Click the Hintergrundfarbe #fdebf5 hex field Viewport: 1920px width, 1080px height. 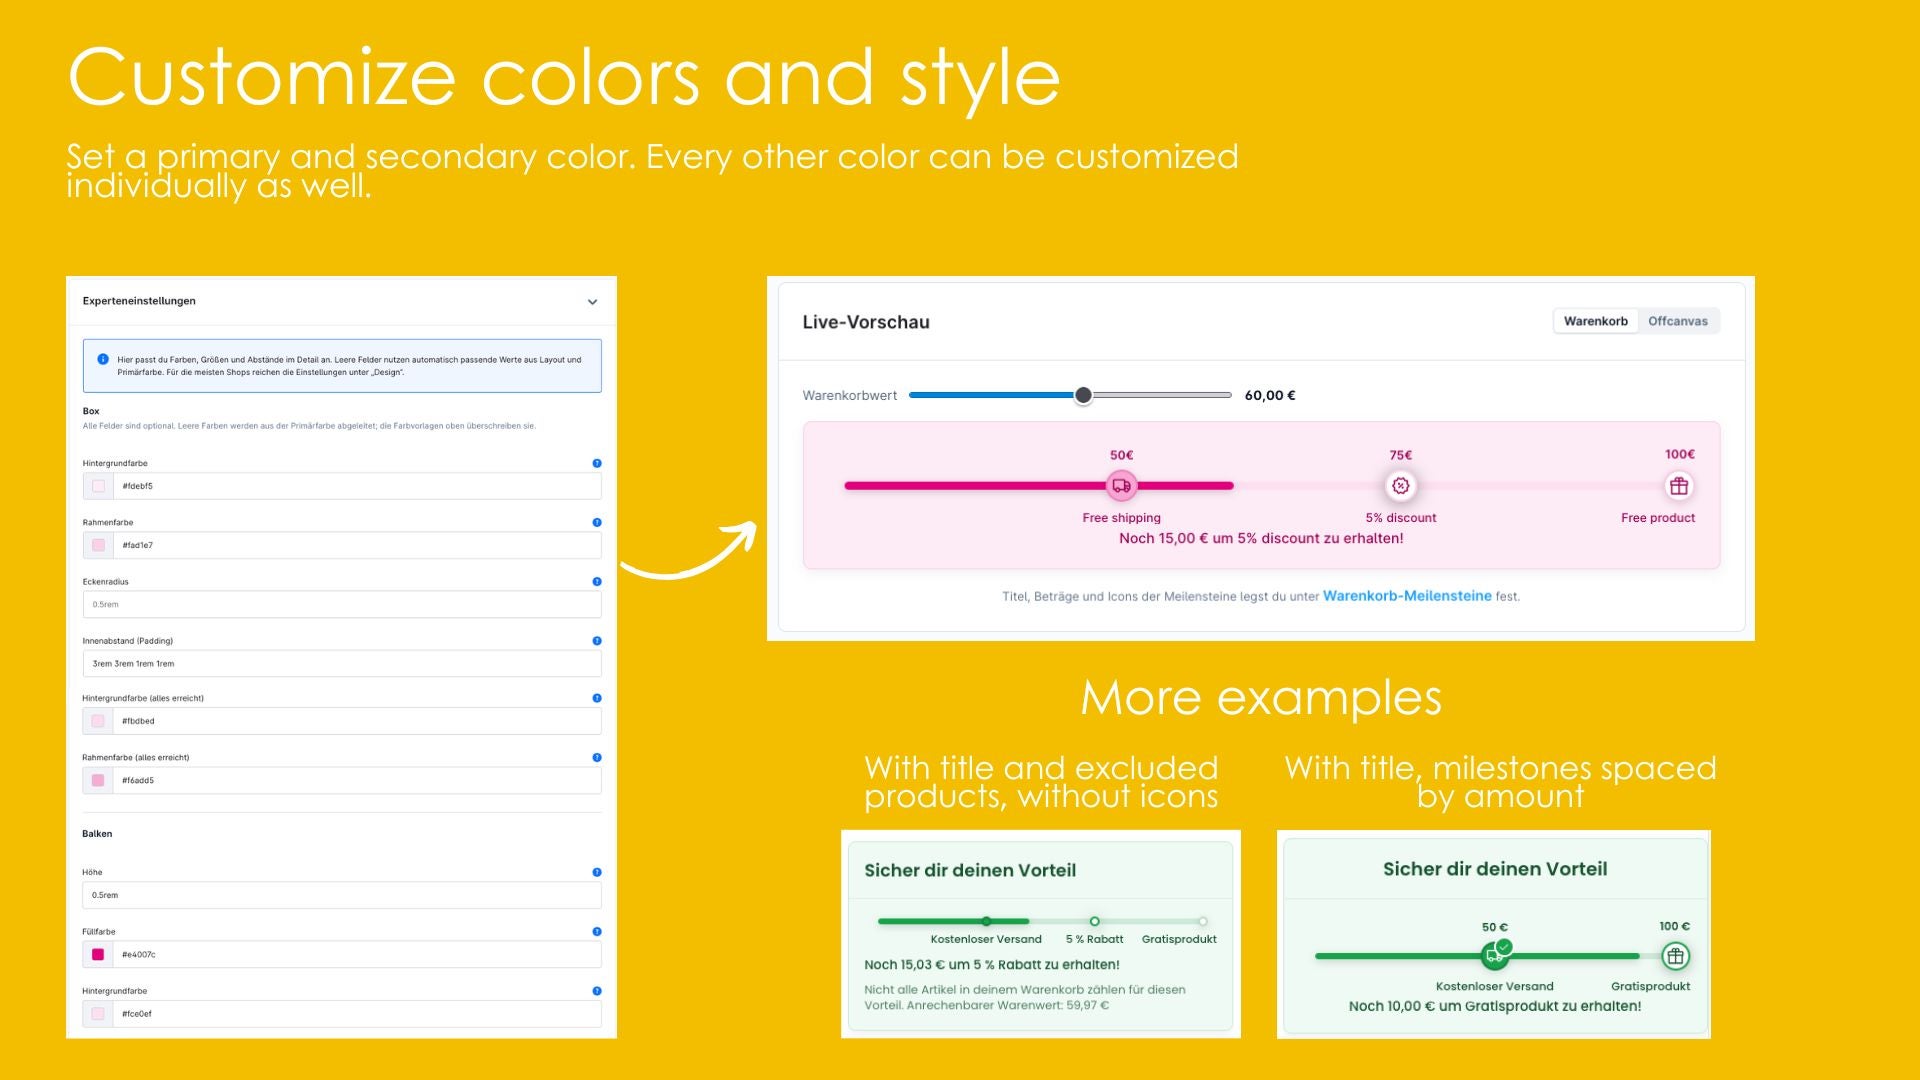pyautogui.click(x=357, y=486)
